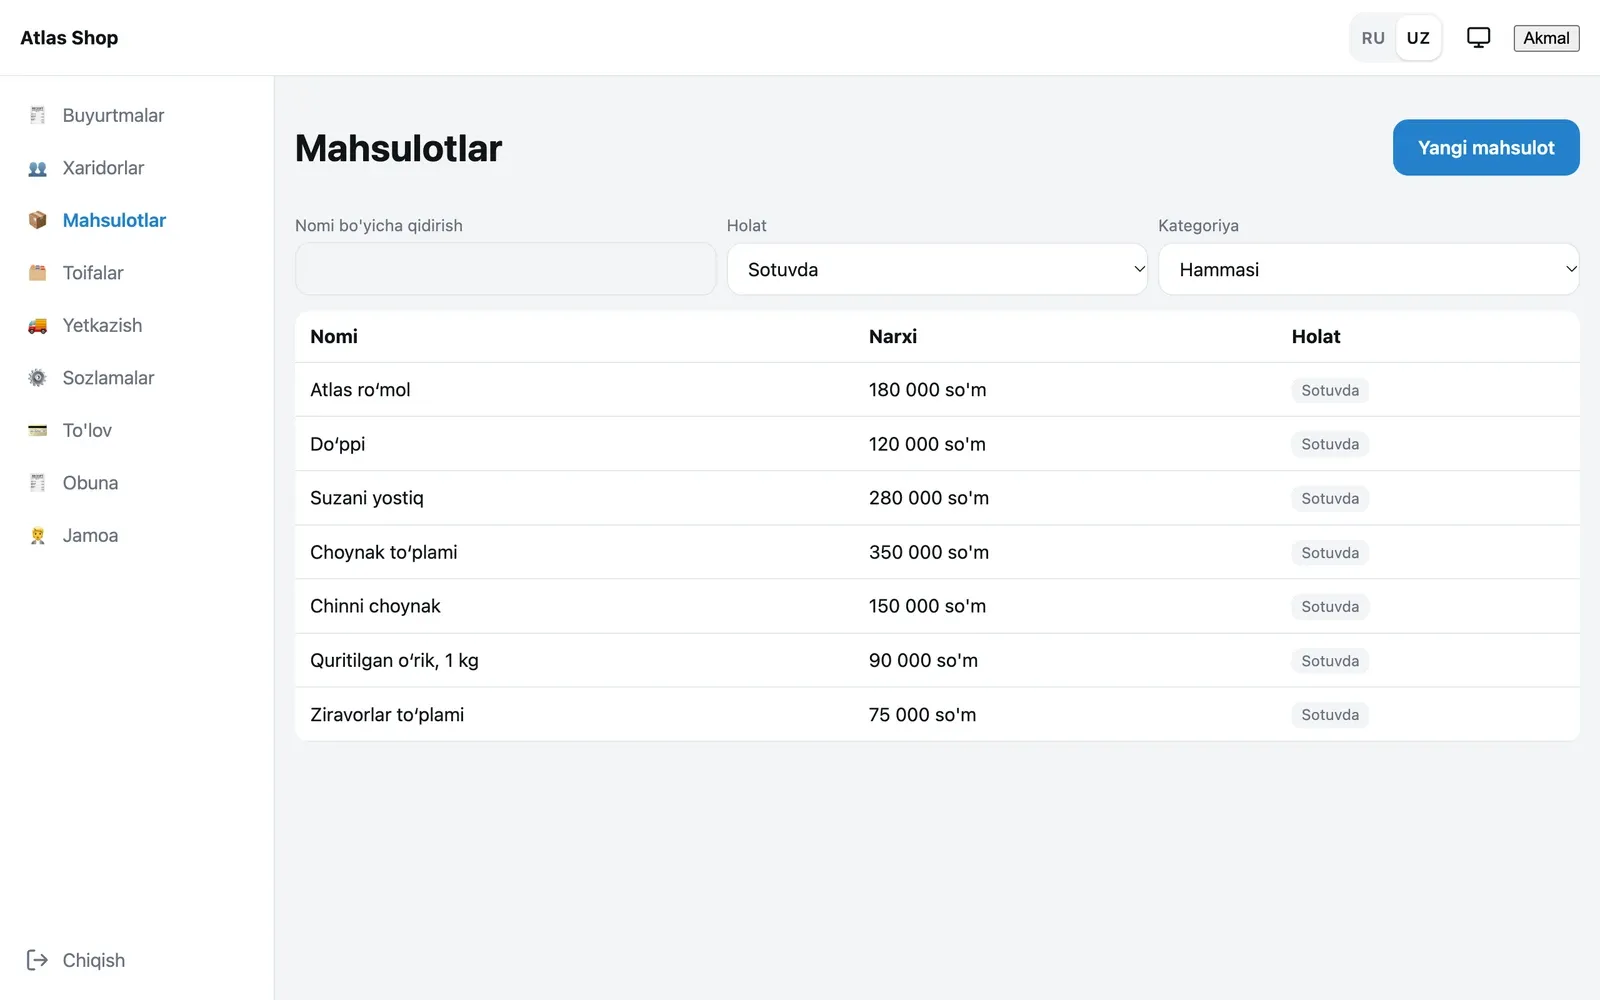
Task: Open Sozlamalar via its gear icon
Action: pos(37,378)
